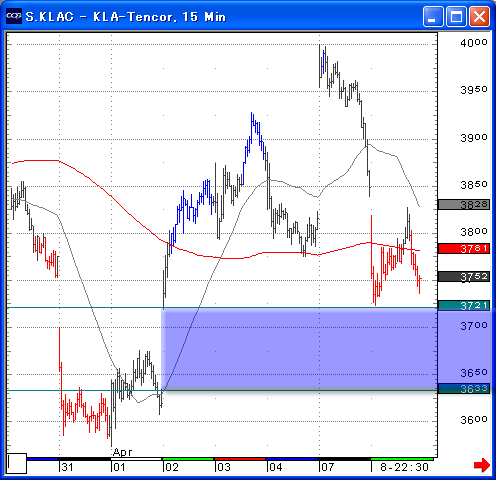The width and height of the screenshot is (496, 480).
Task: Click the 3850 price scale value
Action: 474,184
